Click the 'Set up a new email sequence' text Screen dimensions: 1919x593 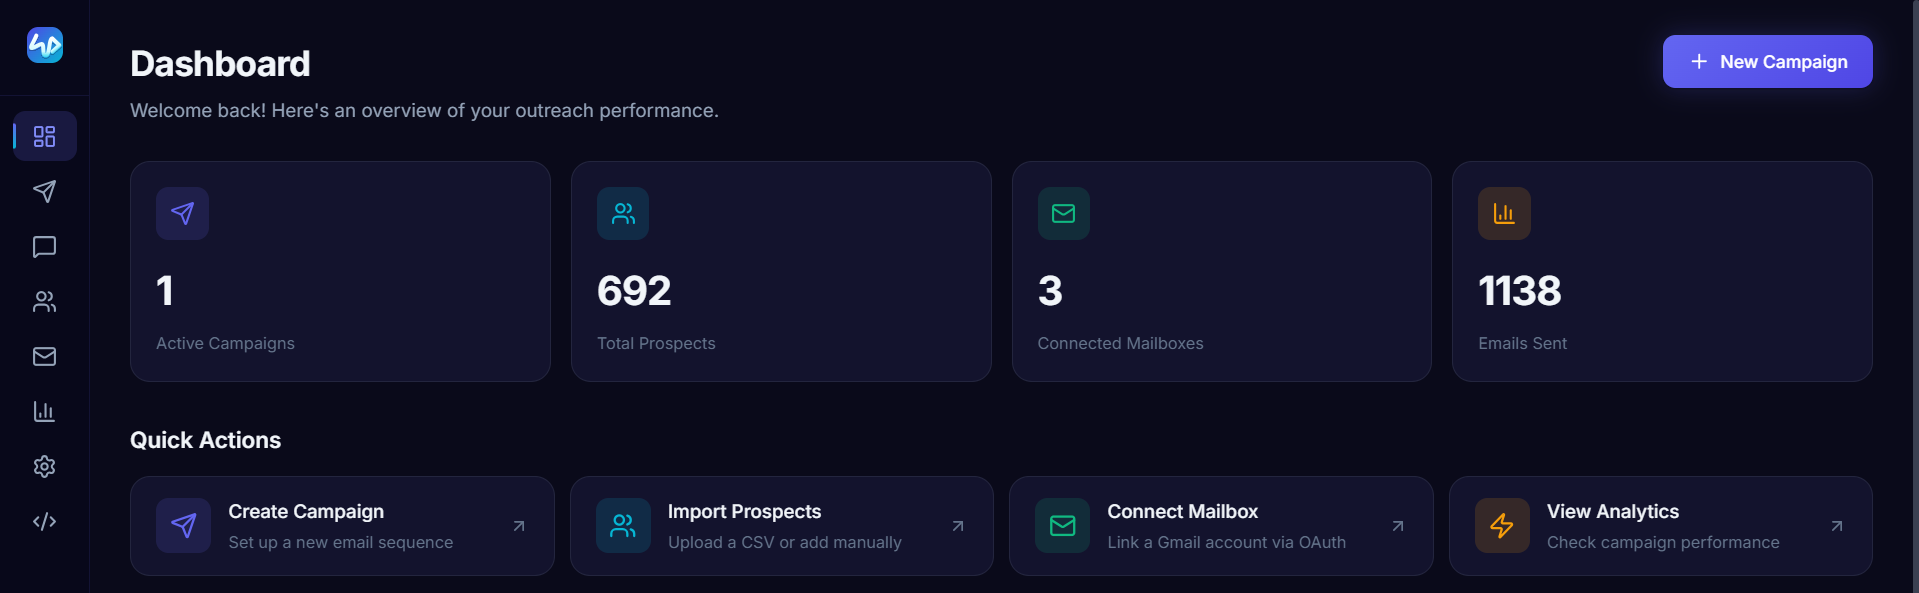(340, 542)
